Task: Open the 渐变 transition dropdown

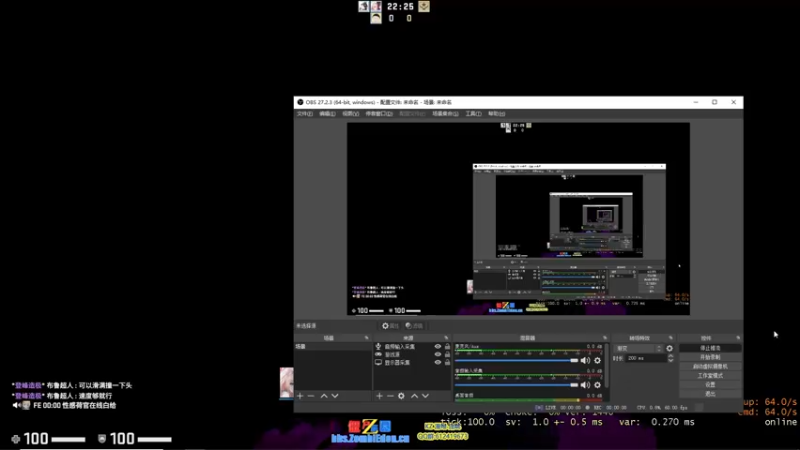Action: click(639, 348)
